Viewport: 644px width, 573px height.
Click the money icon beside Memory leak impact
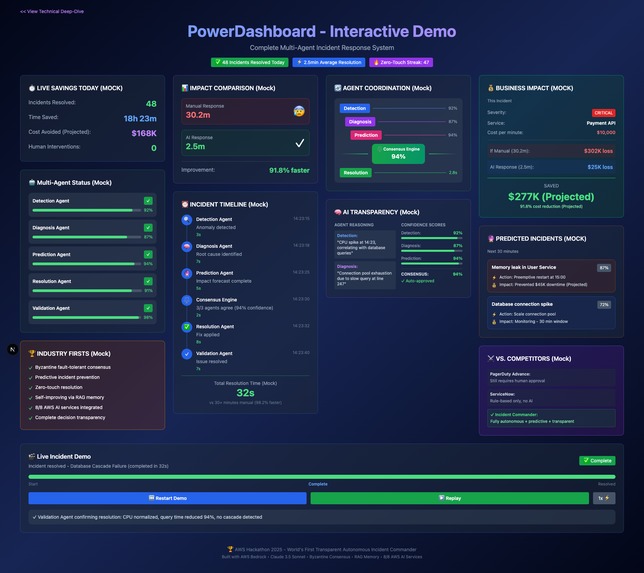[494, 285]
